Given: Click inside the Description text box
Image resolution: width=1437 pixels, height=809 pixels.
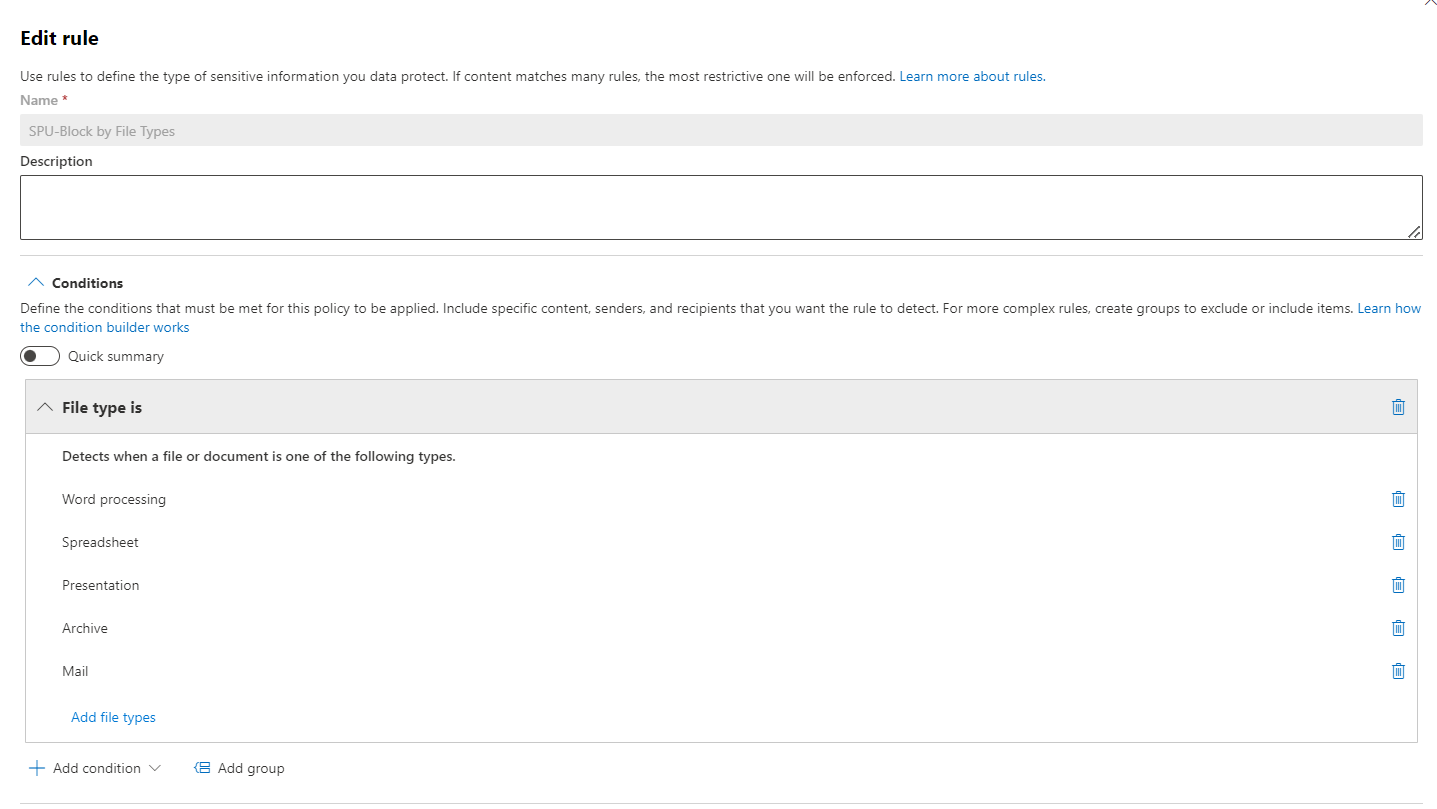Looking at the screenshot, I should click(x=720, y=206).
